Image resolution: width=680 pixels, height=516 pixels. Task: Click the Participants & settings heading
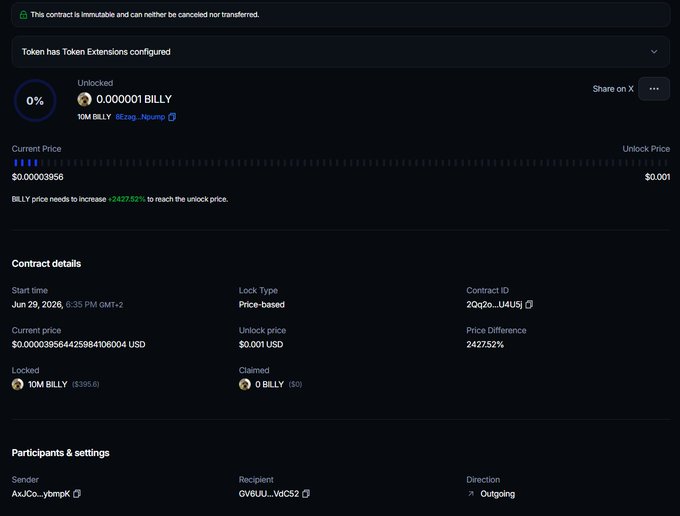click(60, 453)
